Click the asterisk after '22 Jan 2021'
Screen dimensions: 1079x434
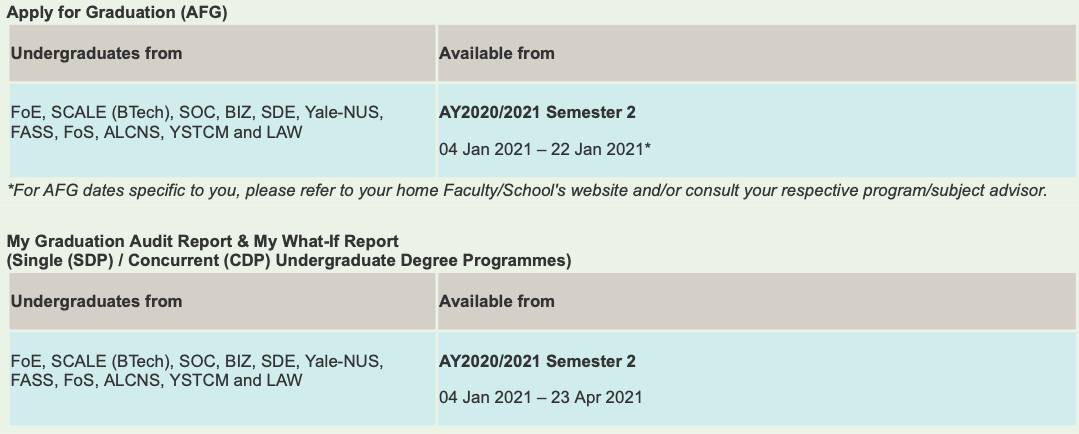(x=648, y=148)
